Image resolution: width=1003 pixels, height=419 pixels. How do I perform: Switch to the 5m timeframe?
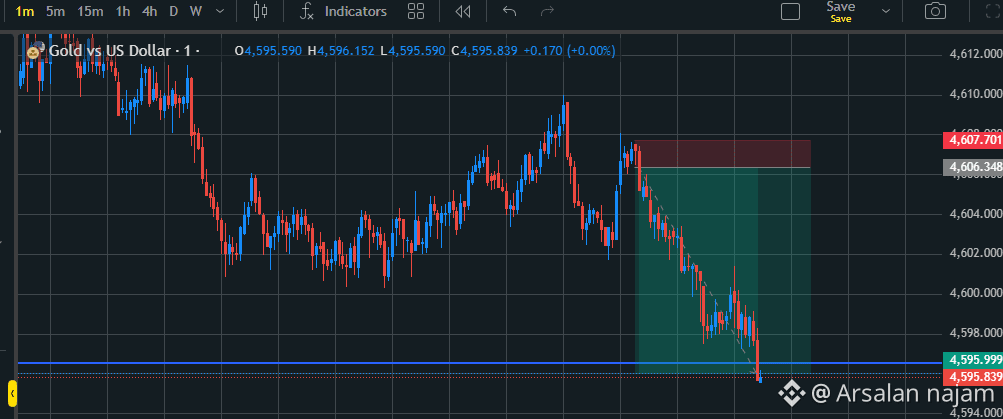tap(55, 11)
